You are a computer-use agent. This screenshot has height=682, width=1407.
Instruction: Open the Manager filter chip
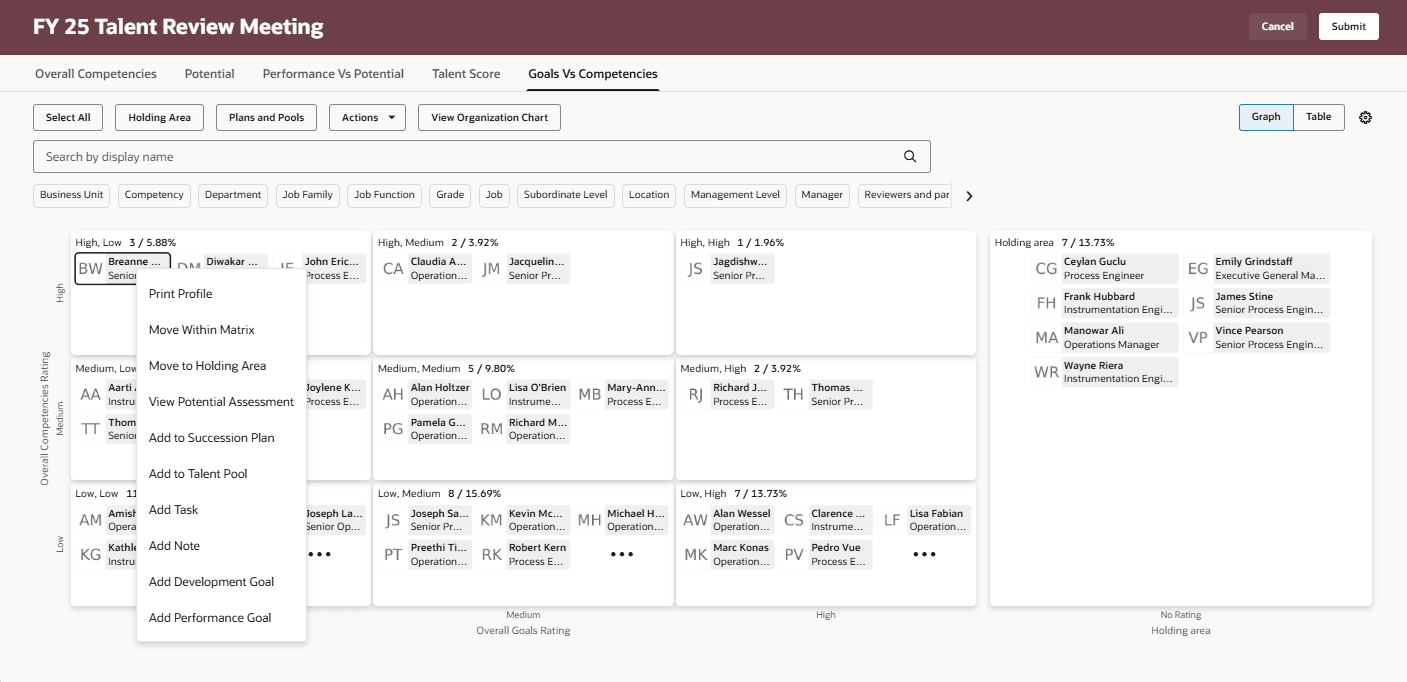[822, 195]
